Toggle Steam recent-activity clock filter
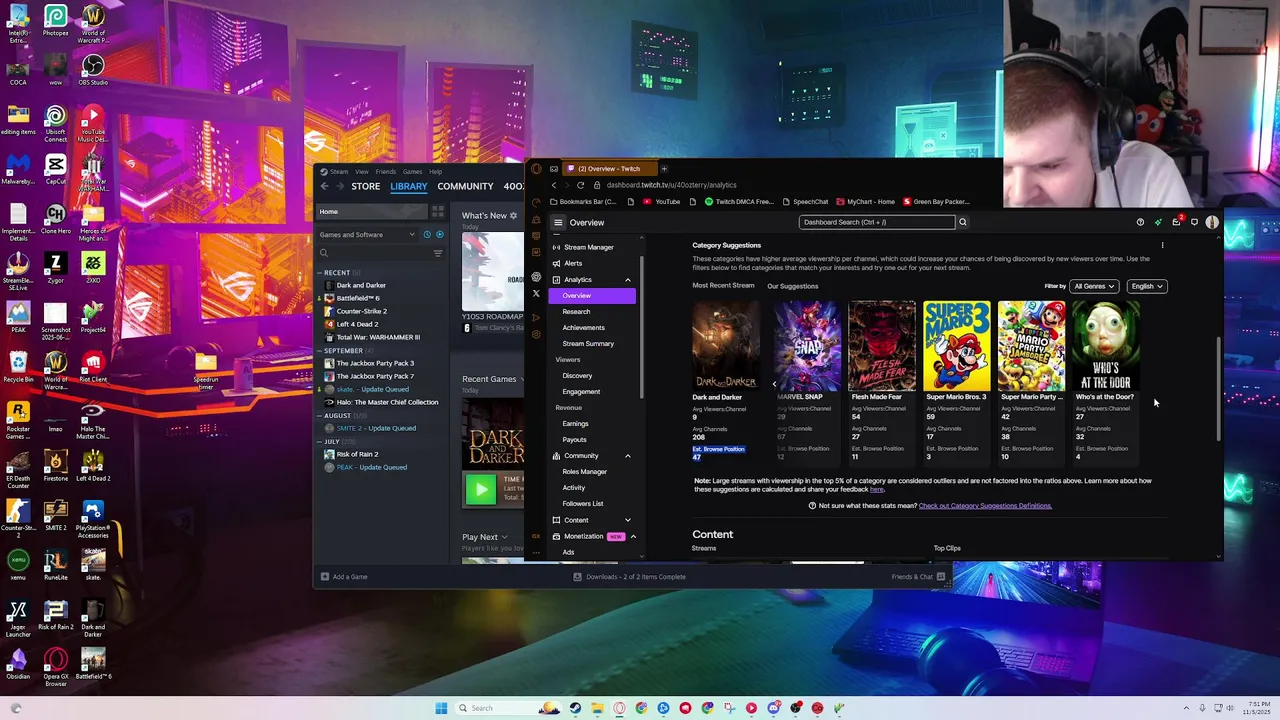The width and height of the screenshot is (1280, 720). pyautogui.click(x=427, y=234)
